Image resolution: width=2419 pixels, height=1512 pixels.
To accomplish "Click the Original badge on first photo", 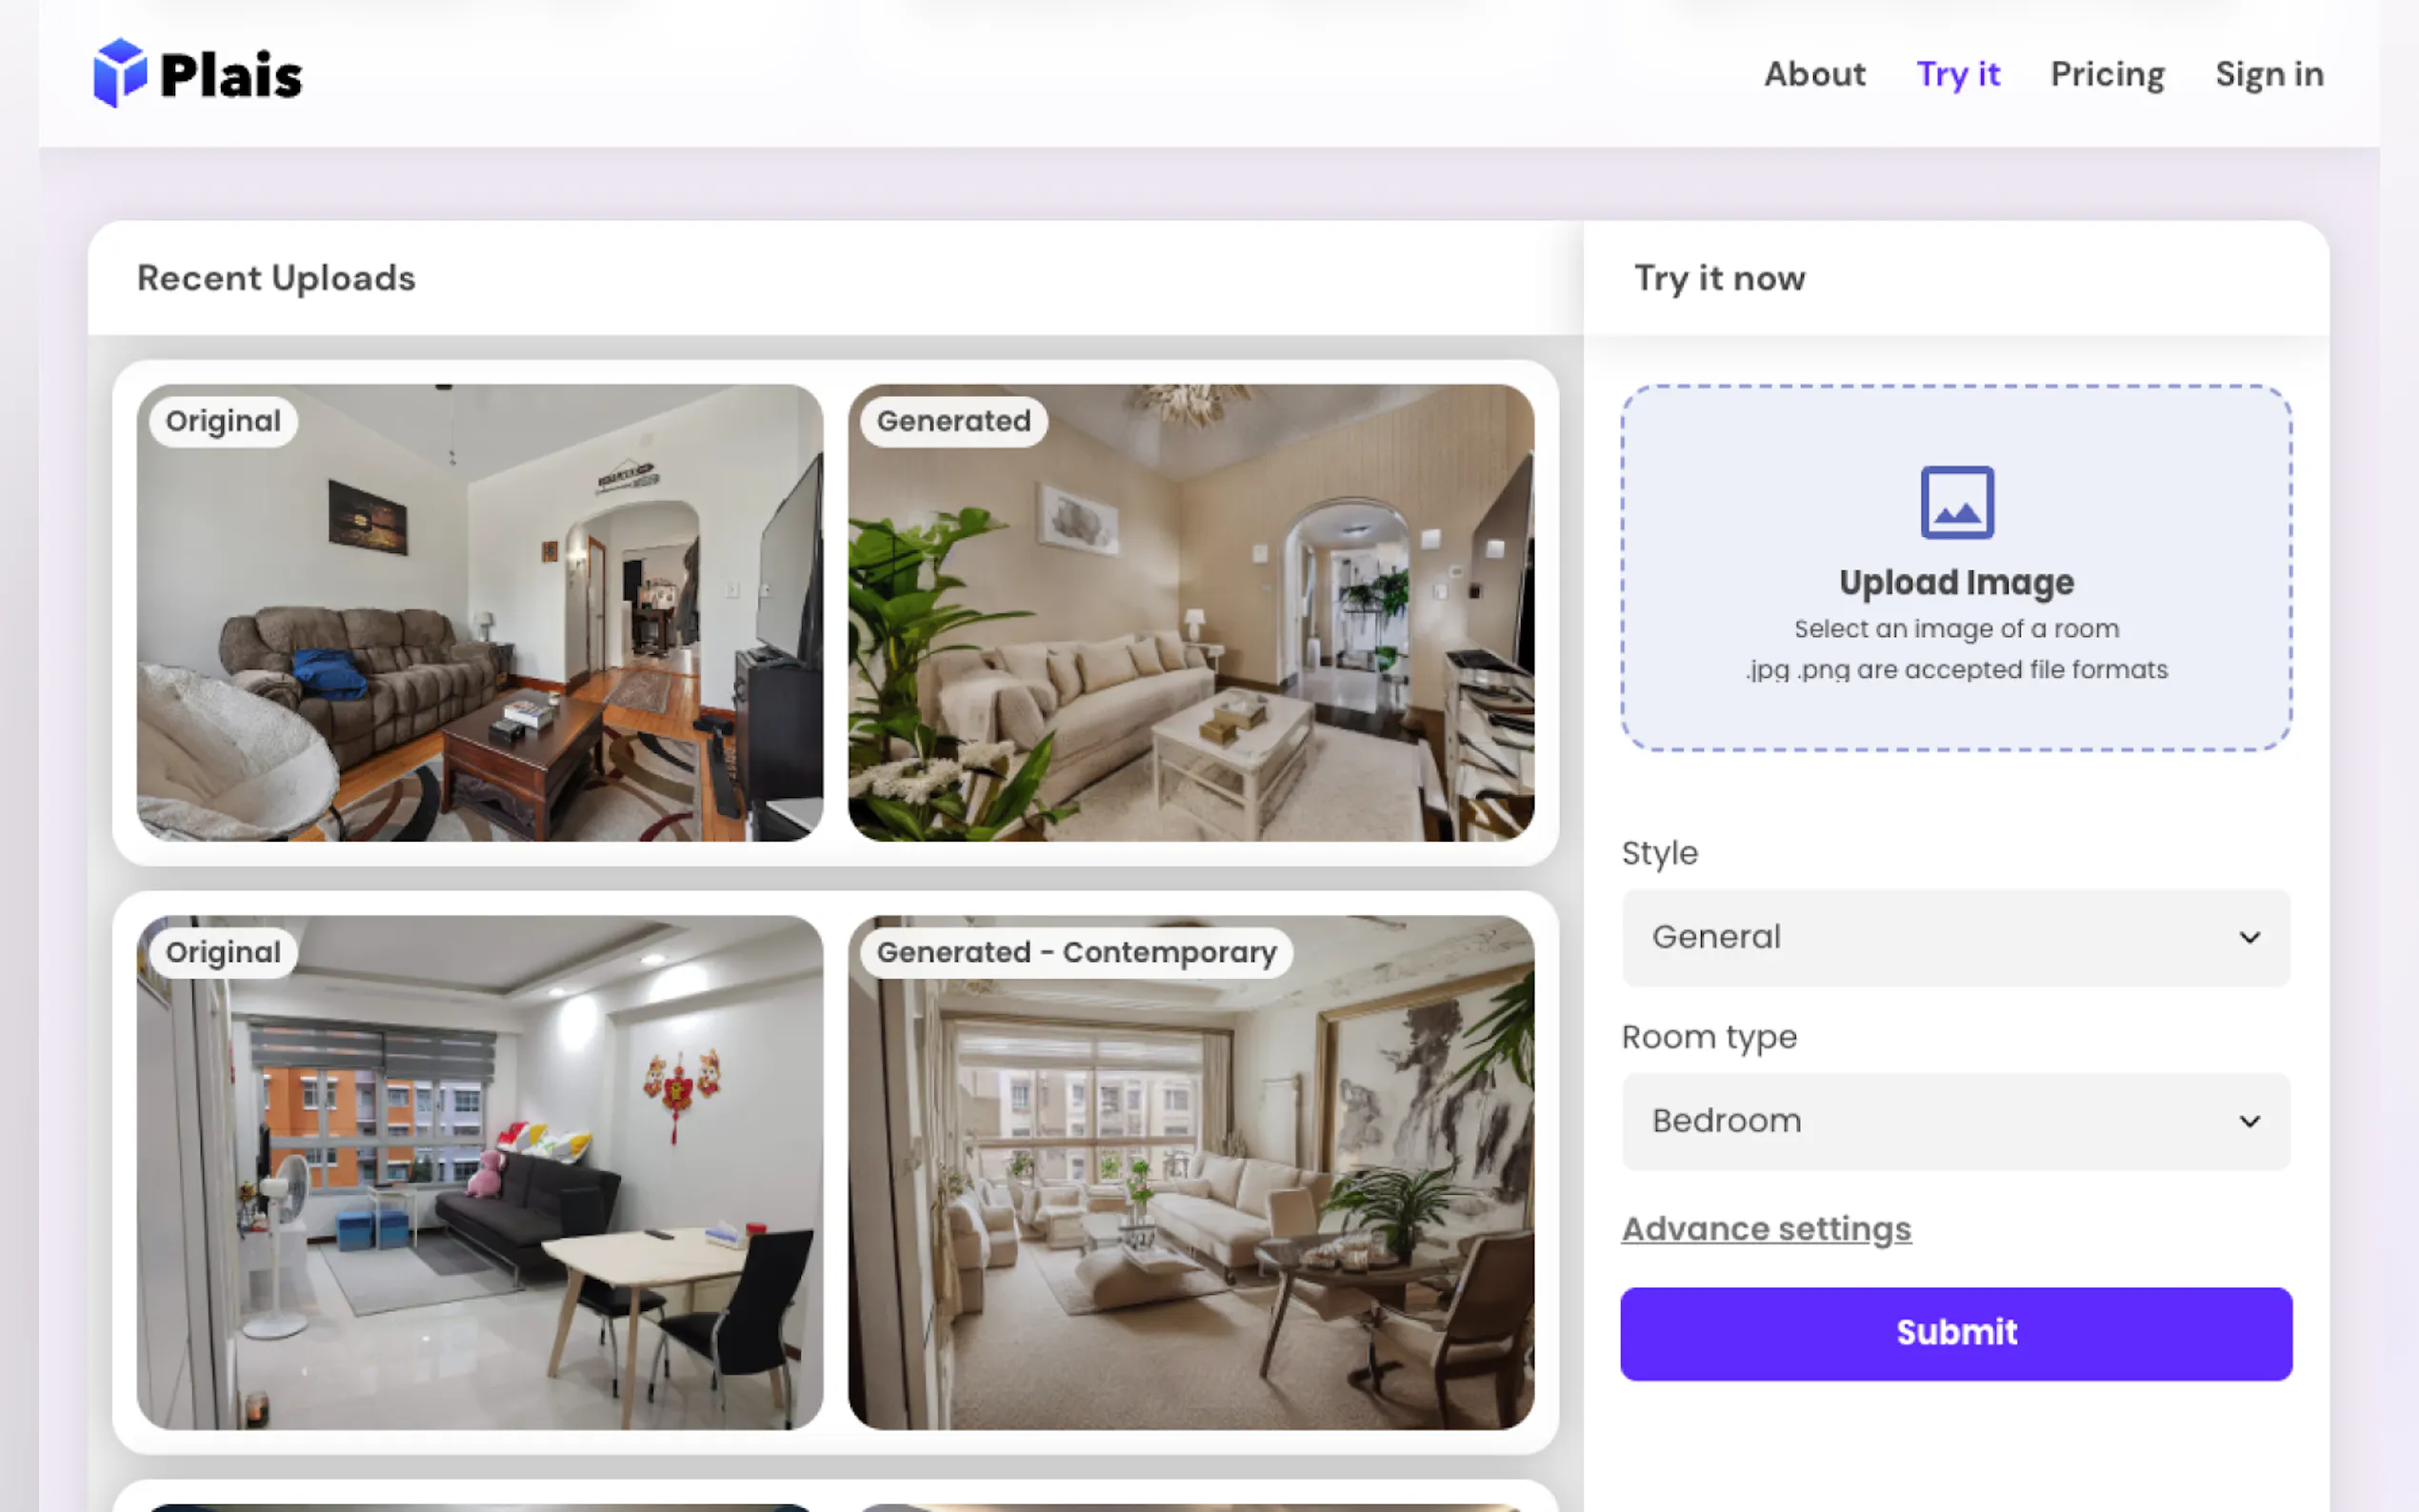I will pyautogui.click(x=223, y=421).
